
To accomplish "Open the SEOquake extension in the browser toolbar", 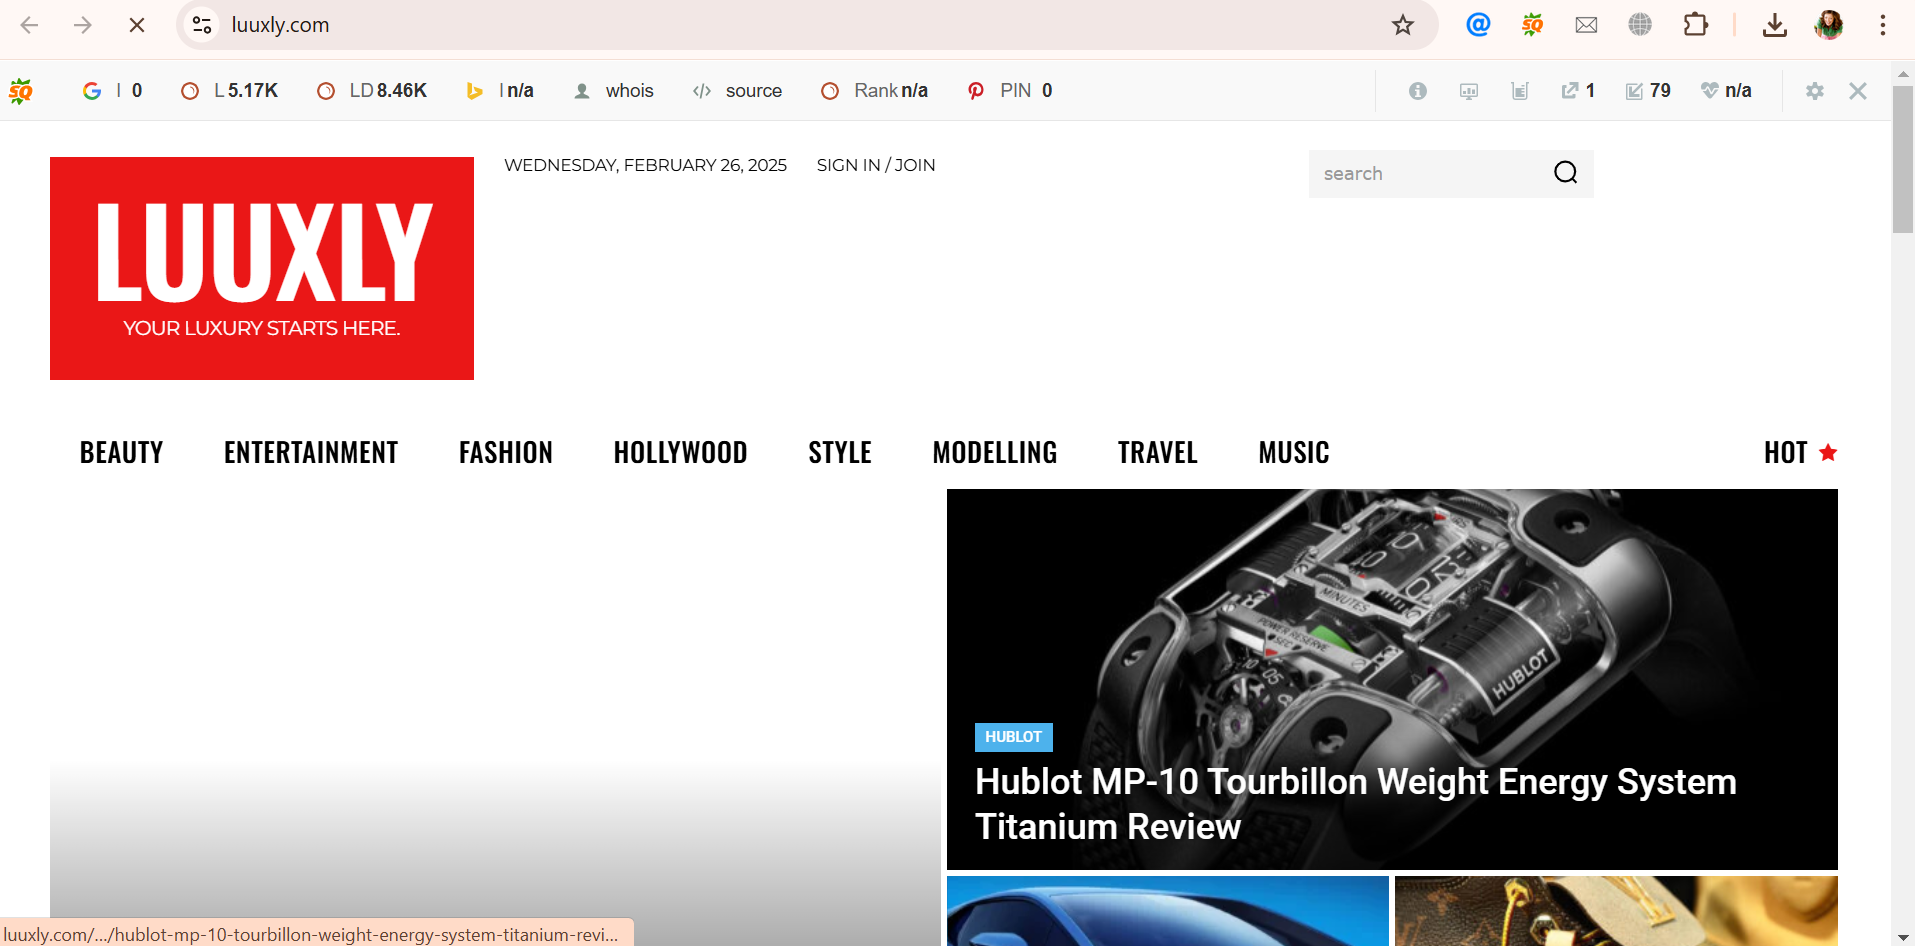I will (x=1532, y=24).
